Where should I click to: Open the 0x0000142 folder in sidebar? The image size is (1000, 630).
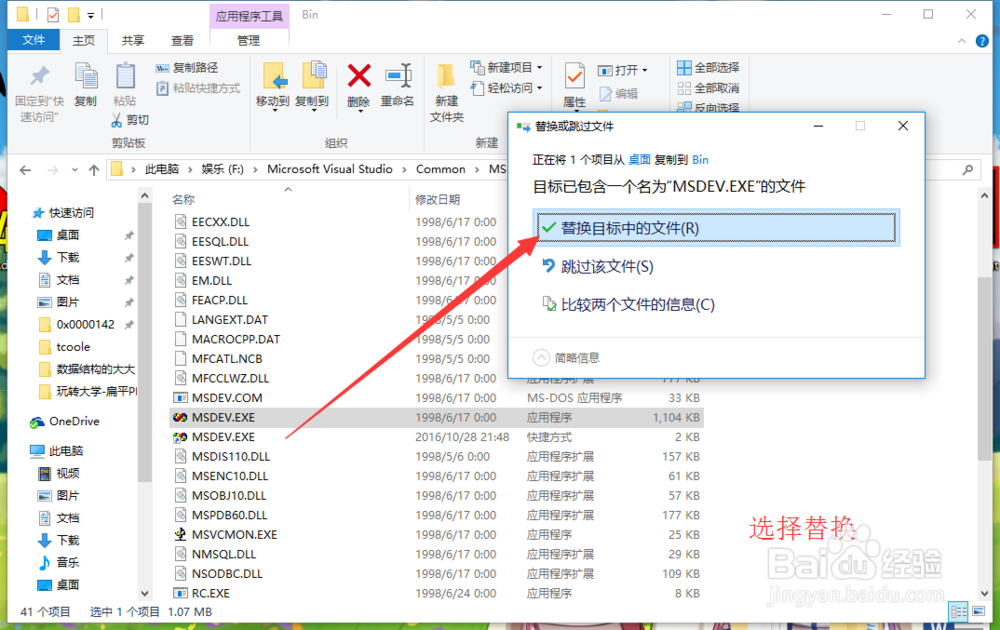pos(77,324)
